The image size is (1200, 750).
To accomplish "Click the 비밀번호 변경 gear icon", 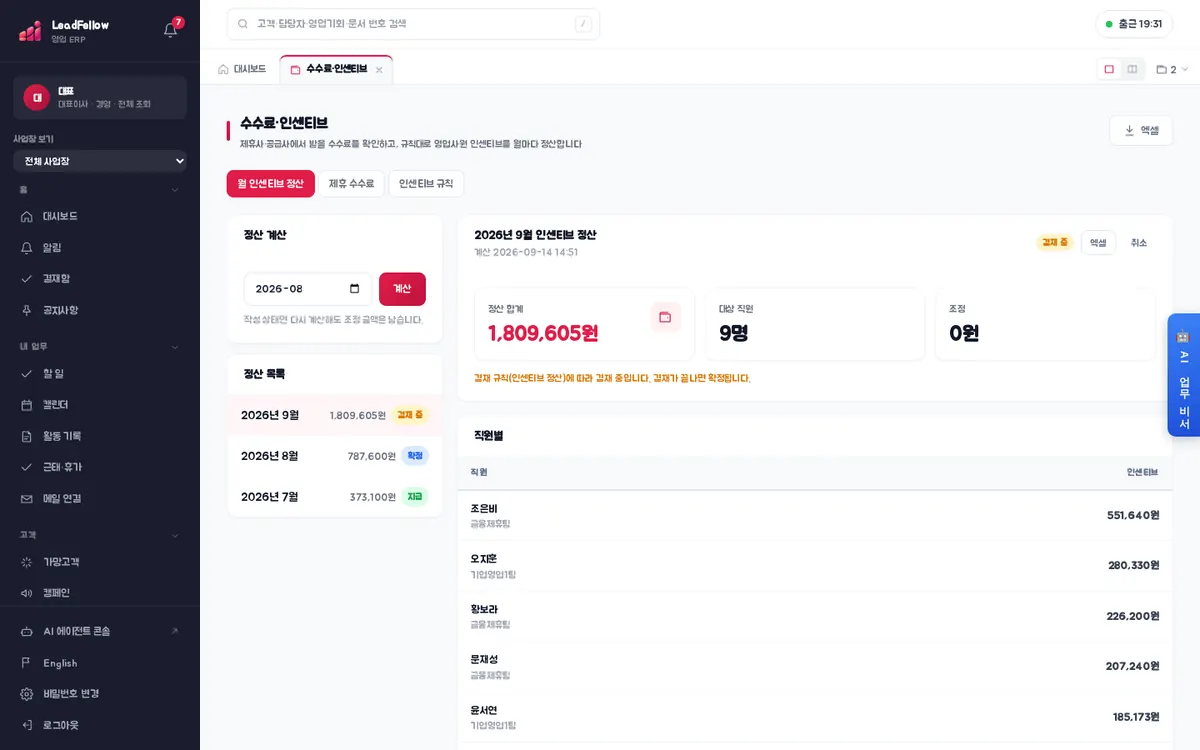I will click(x=27, y=694).
